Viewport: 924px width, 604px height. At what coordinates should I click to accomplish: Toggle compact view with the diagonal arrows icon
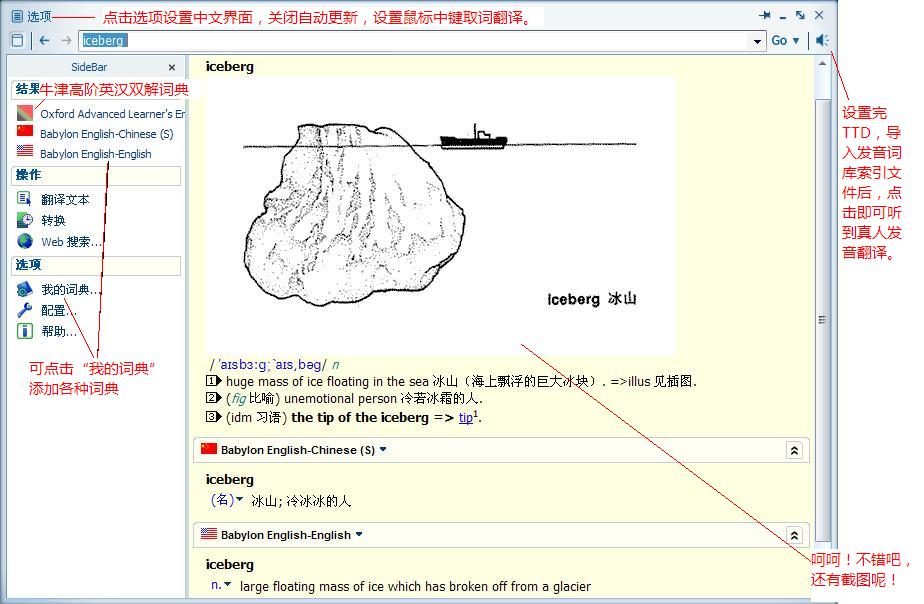tap(800, 15)
